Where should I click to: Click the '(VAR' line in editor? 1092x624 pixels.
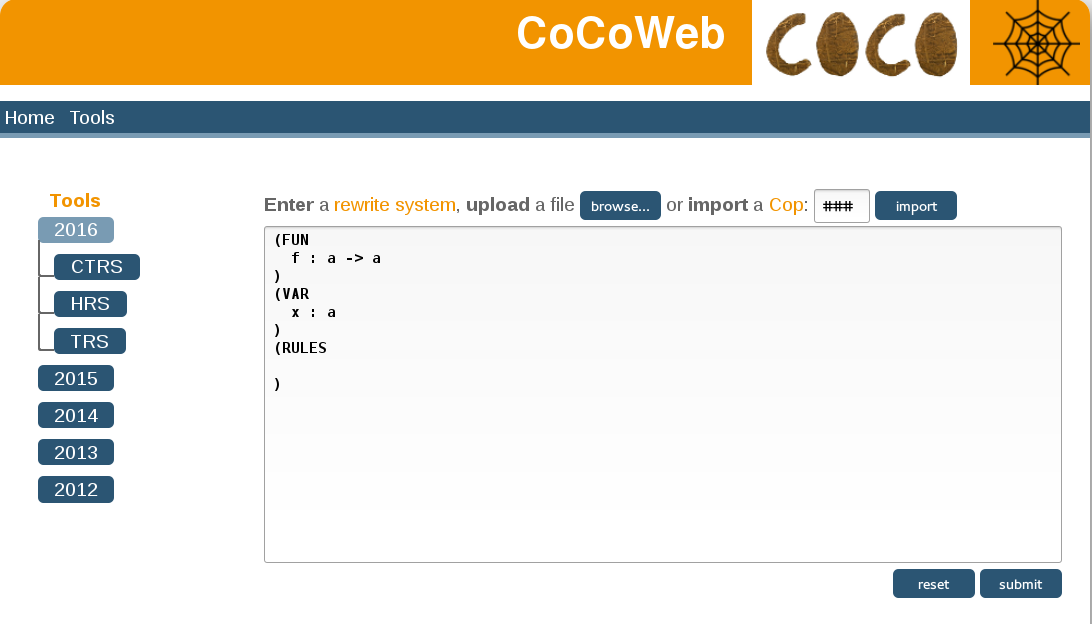coord(292,294)
